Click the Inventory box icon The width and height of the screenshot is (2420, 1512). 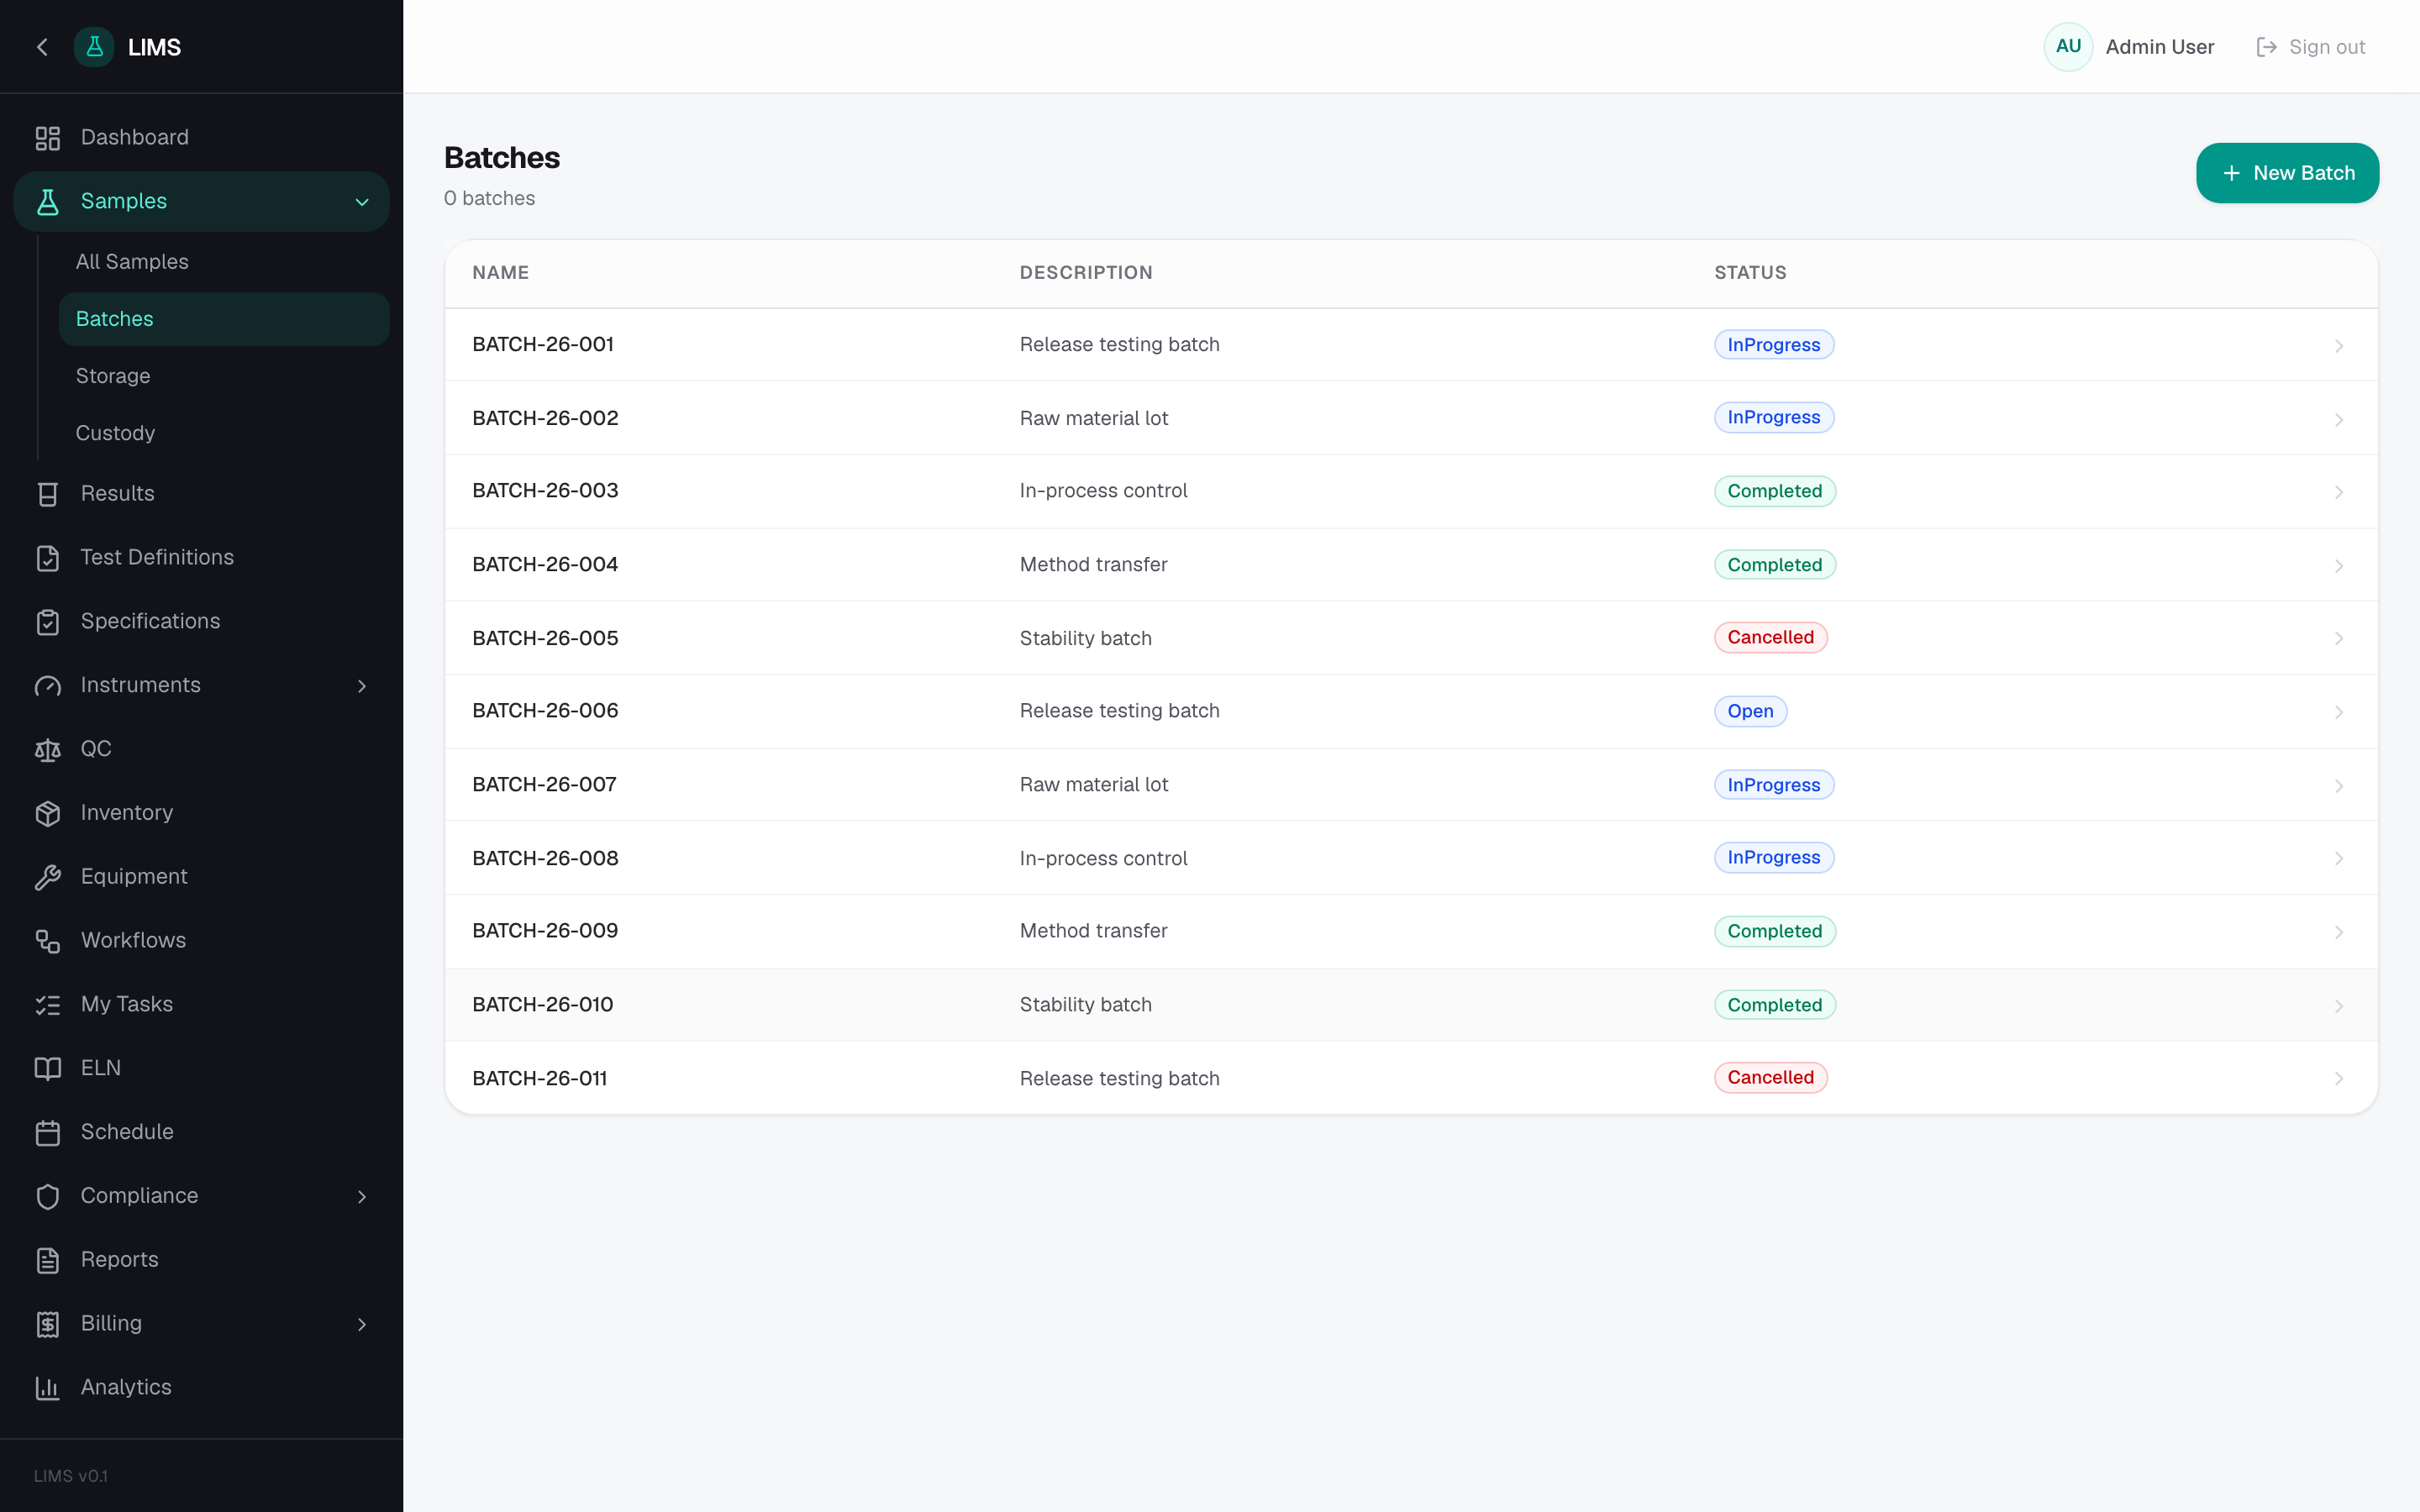click(48, 813)
